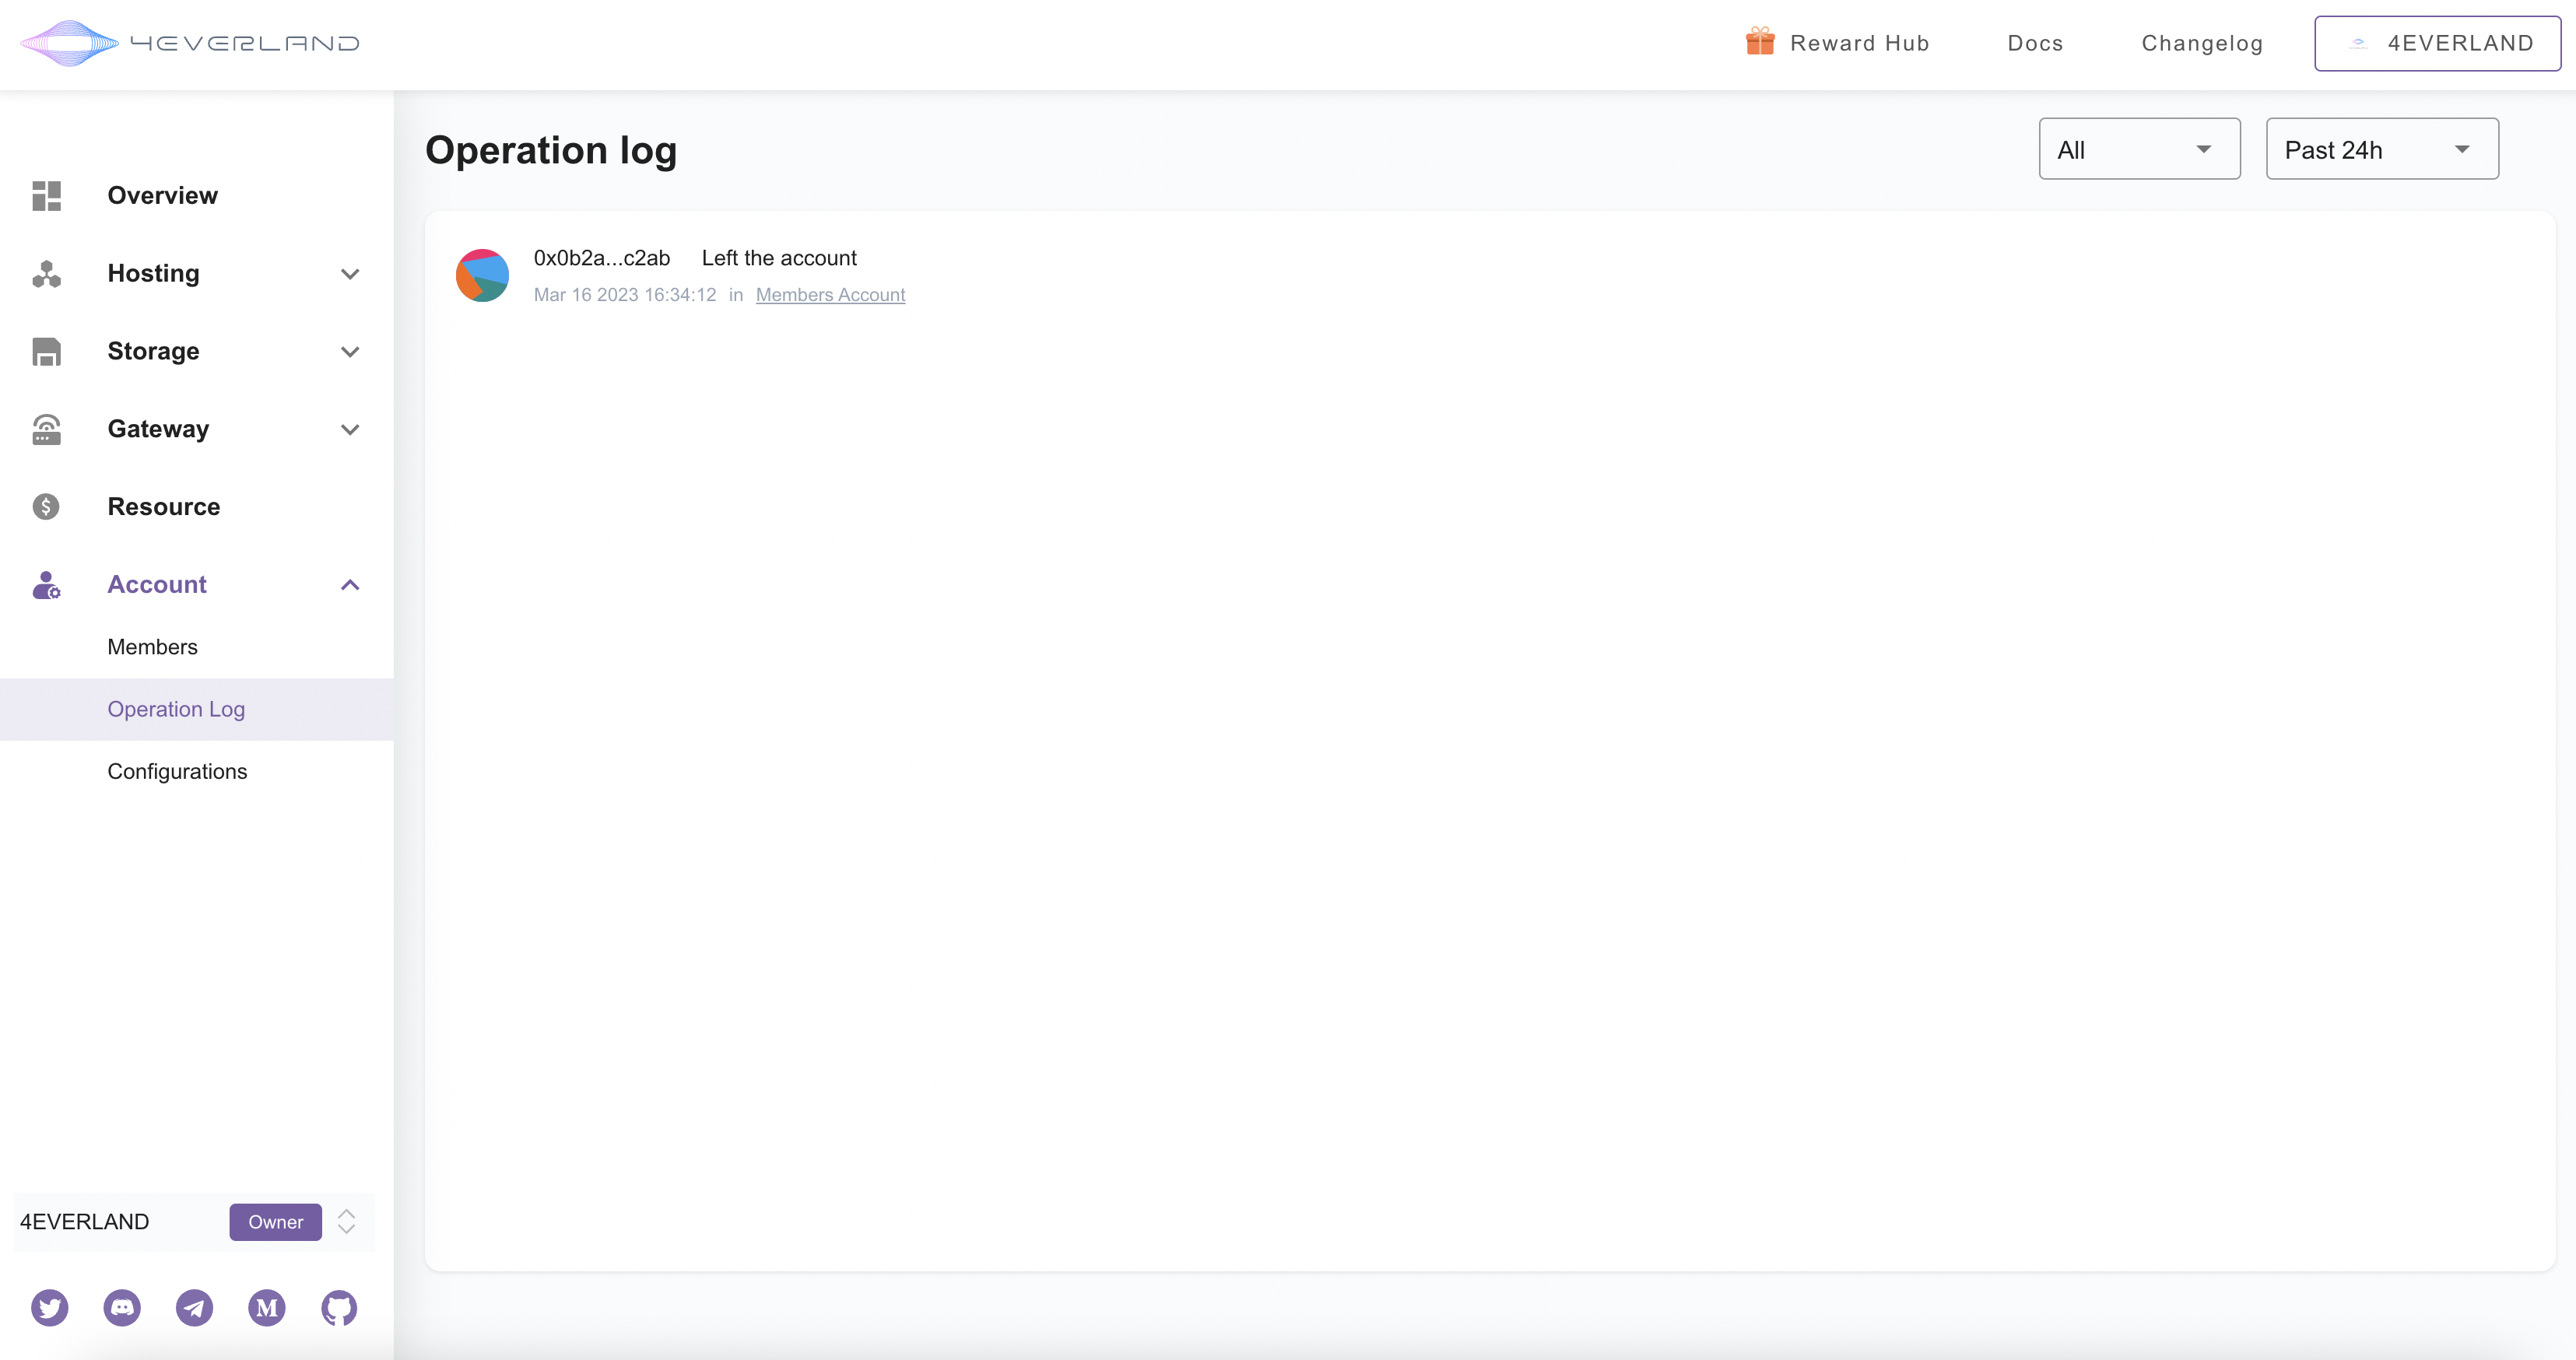This screenshot has height=1360, width=2576.
Task: Open the Discord community icon
Action: (x=122, y=1307)
